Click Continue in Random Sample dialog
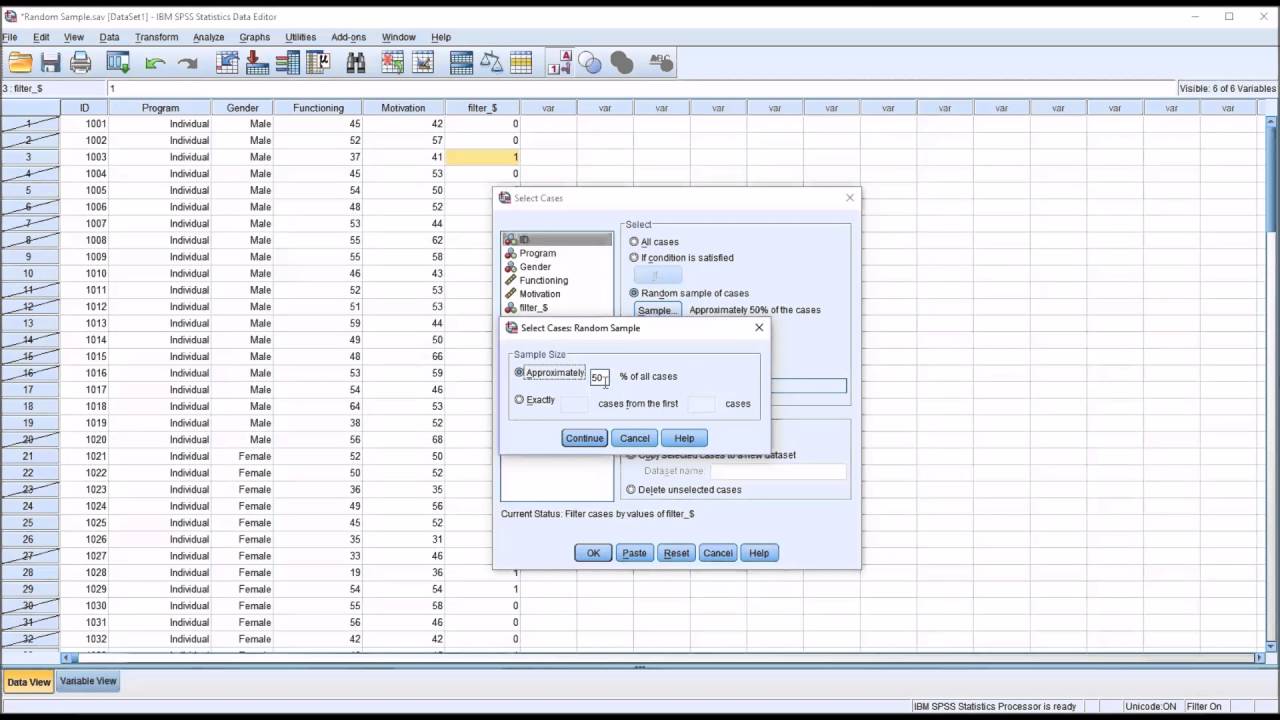The height and width of the screenshot is (720, 1280). coord(584,438)
